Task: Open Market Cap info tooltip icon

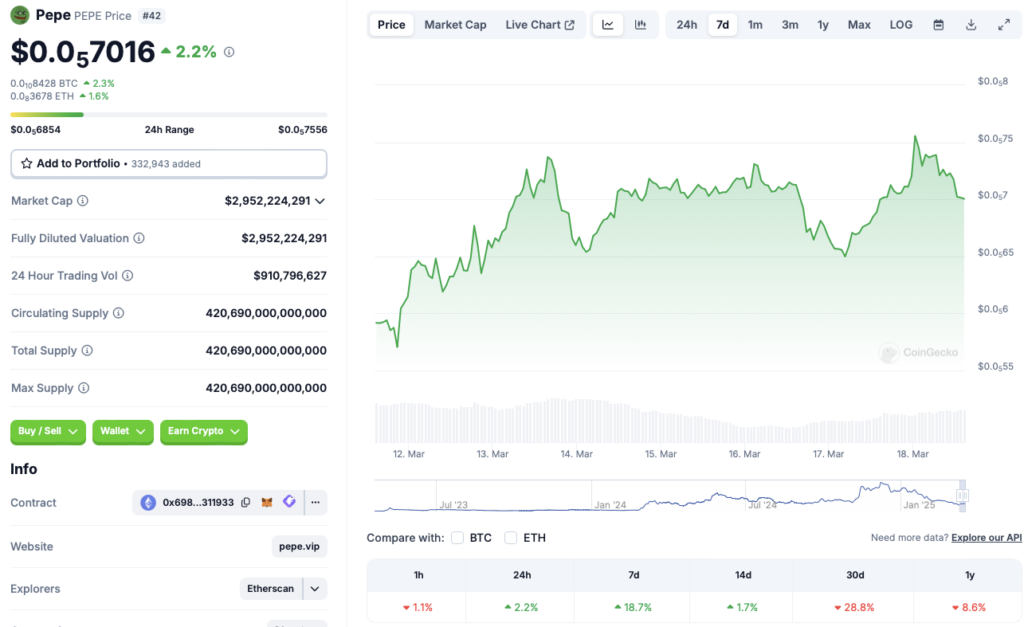Action: click(x=83, y=201)
